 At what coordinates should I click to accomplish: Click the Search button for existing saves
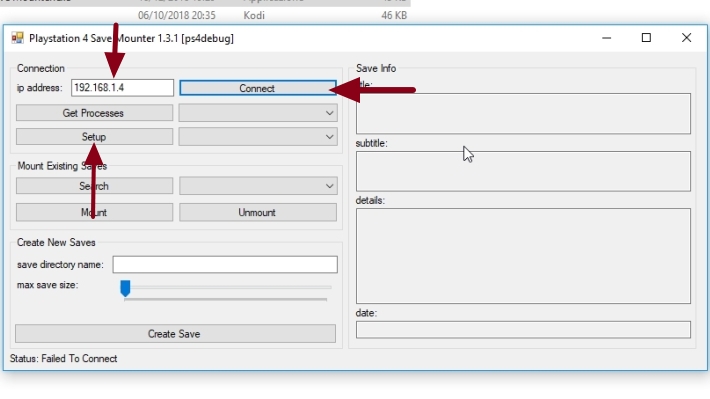tap(94, 186)
